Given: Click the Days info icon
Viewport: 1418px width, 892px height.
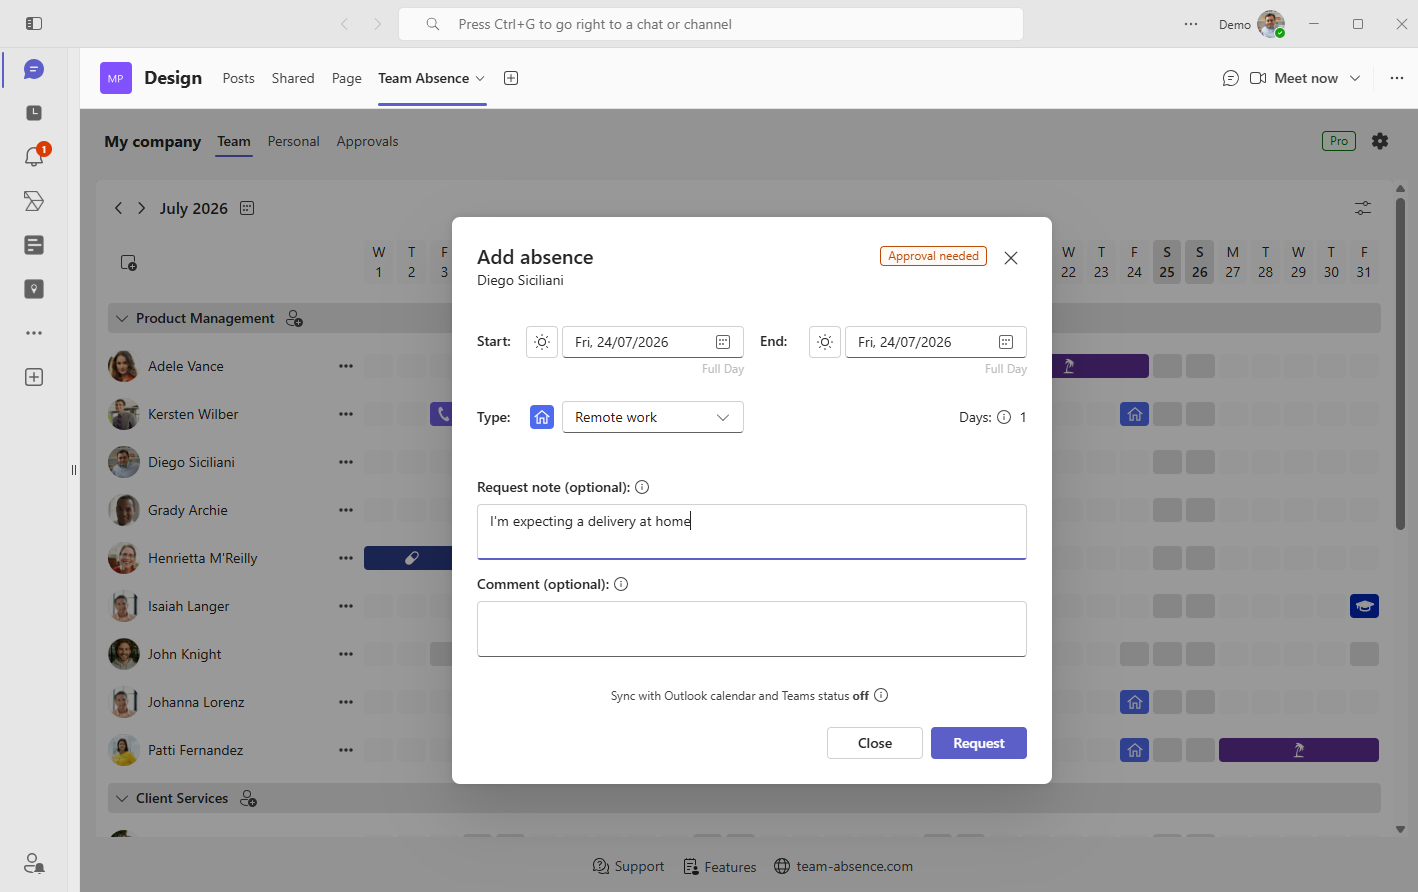Looking at the screenshot, I should (1004, 417).
